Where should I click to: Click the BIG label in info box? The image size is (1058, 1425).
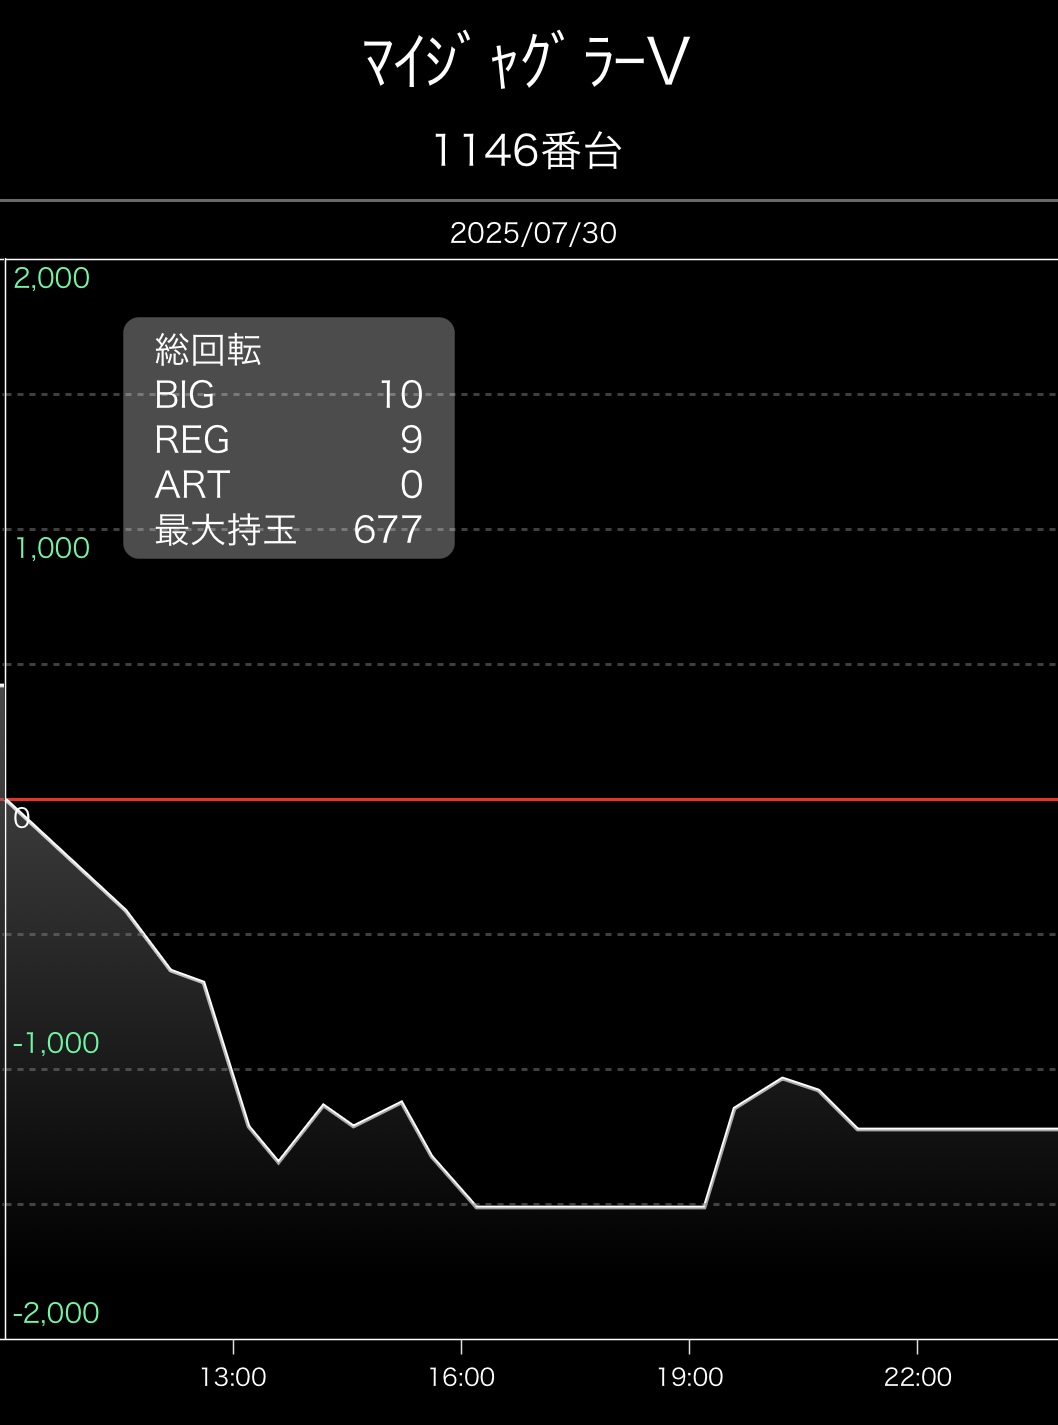pos(185,395)
